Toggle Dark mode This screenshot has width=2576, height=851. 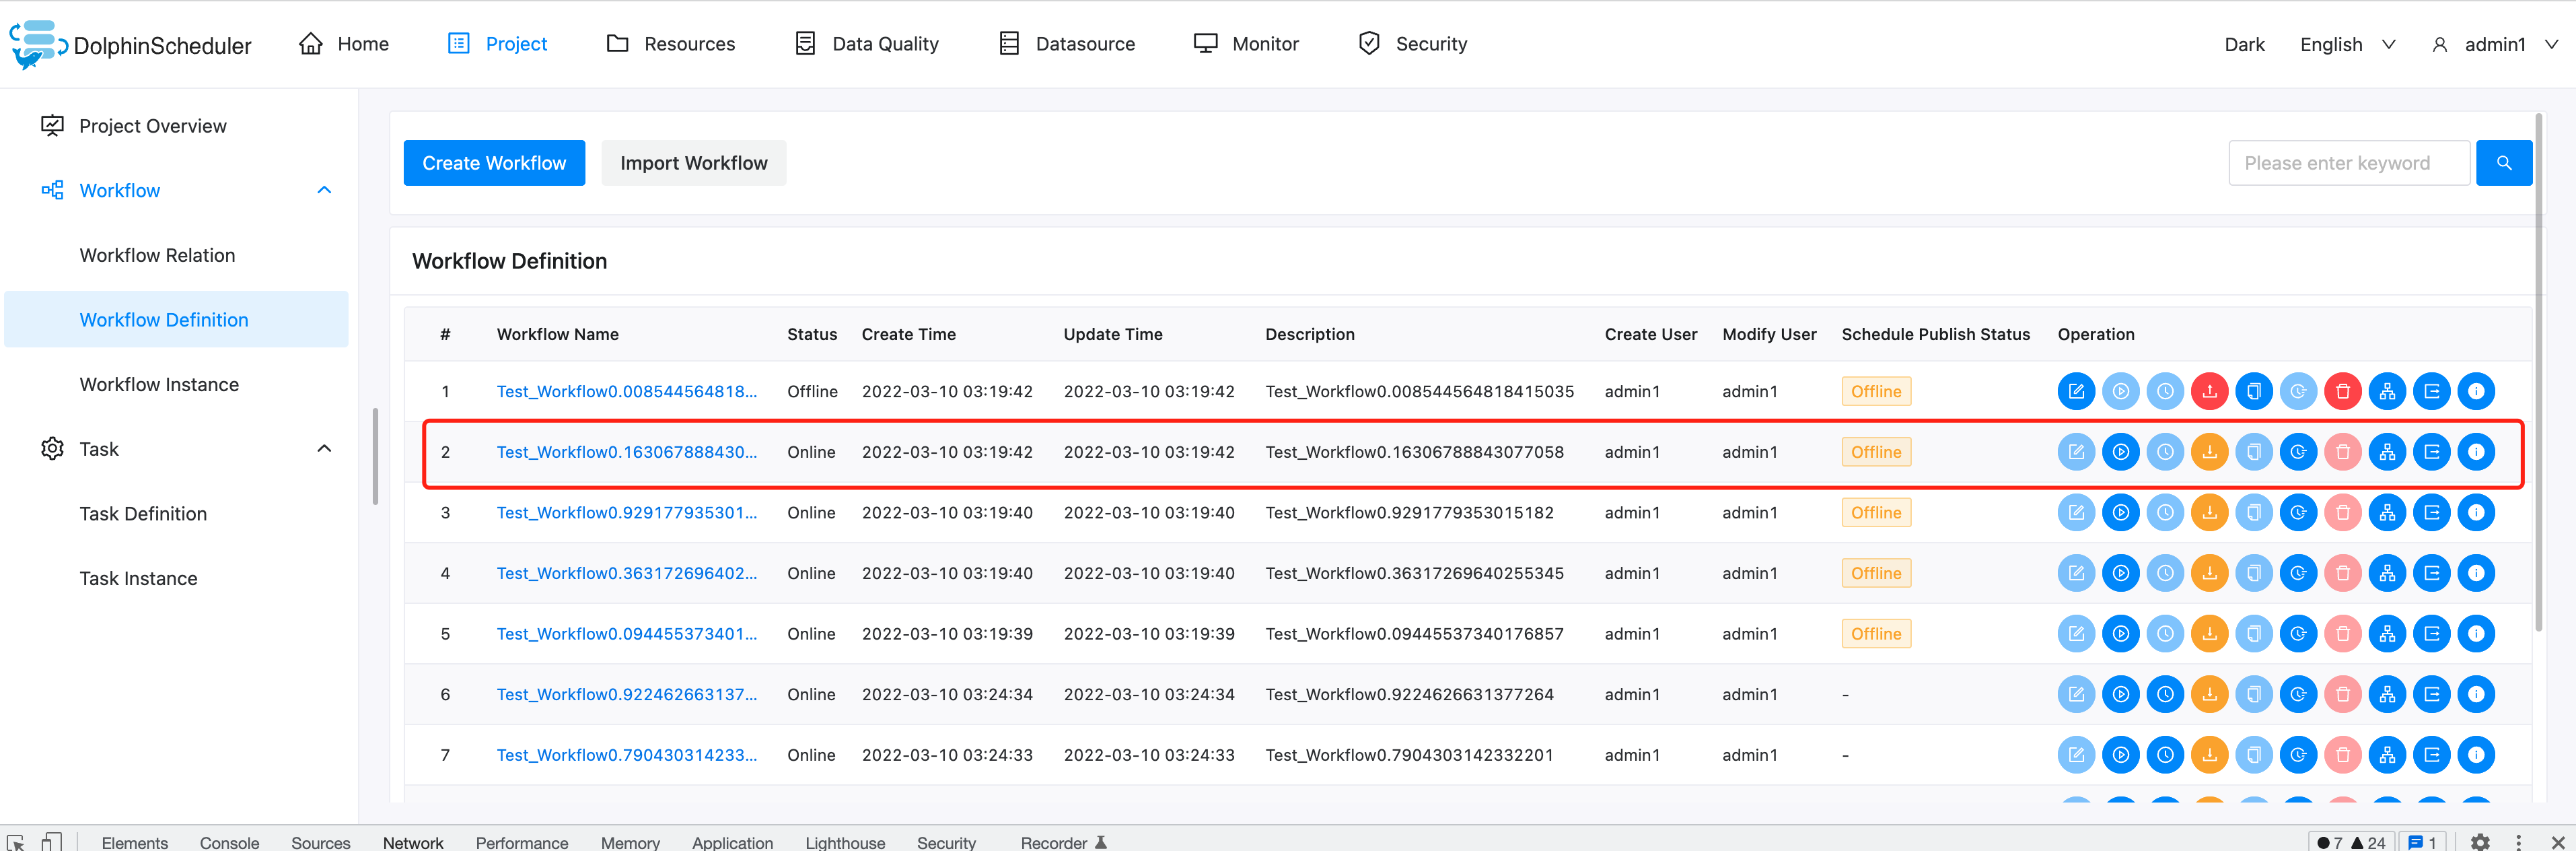2244,44
